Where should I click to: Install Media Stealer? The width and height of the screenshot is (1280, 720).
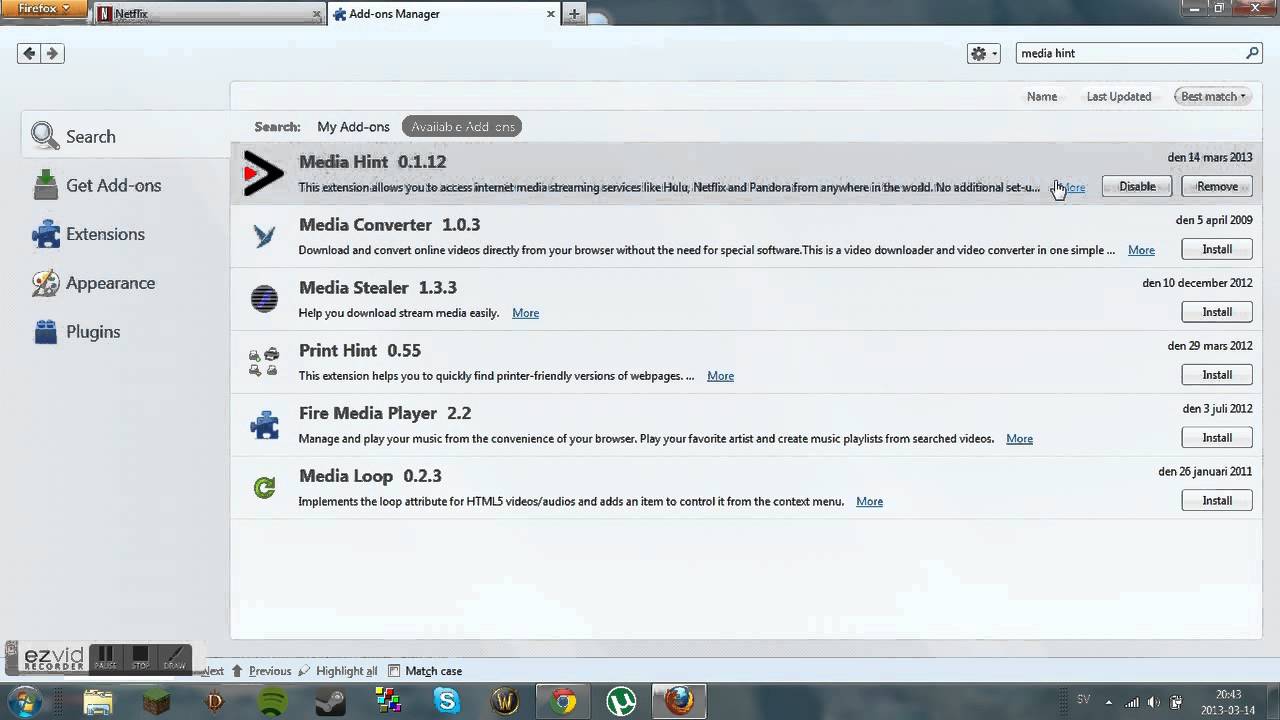coord(1217,312)
